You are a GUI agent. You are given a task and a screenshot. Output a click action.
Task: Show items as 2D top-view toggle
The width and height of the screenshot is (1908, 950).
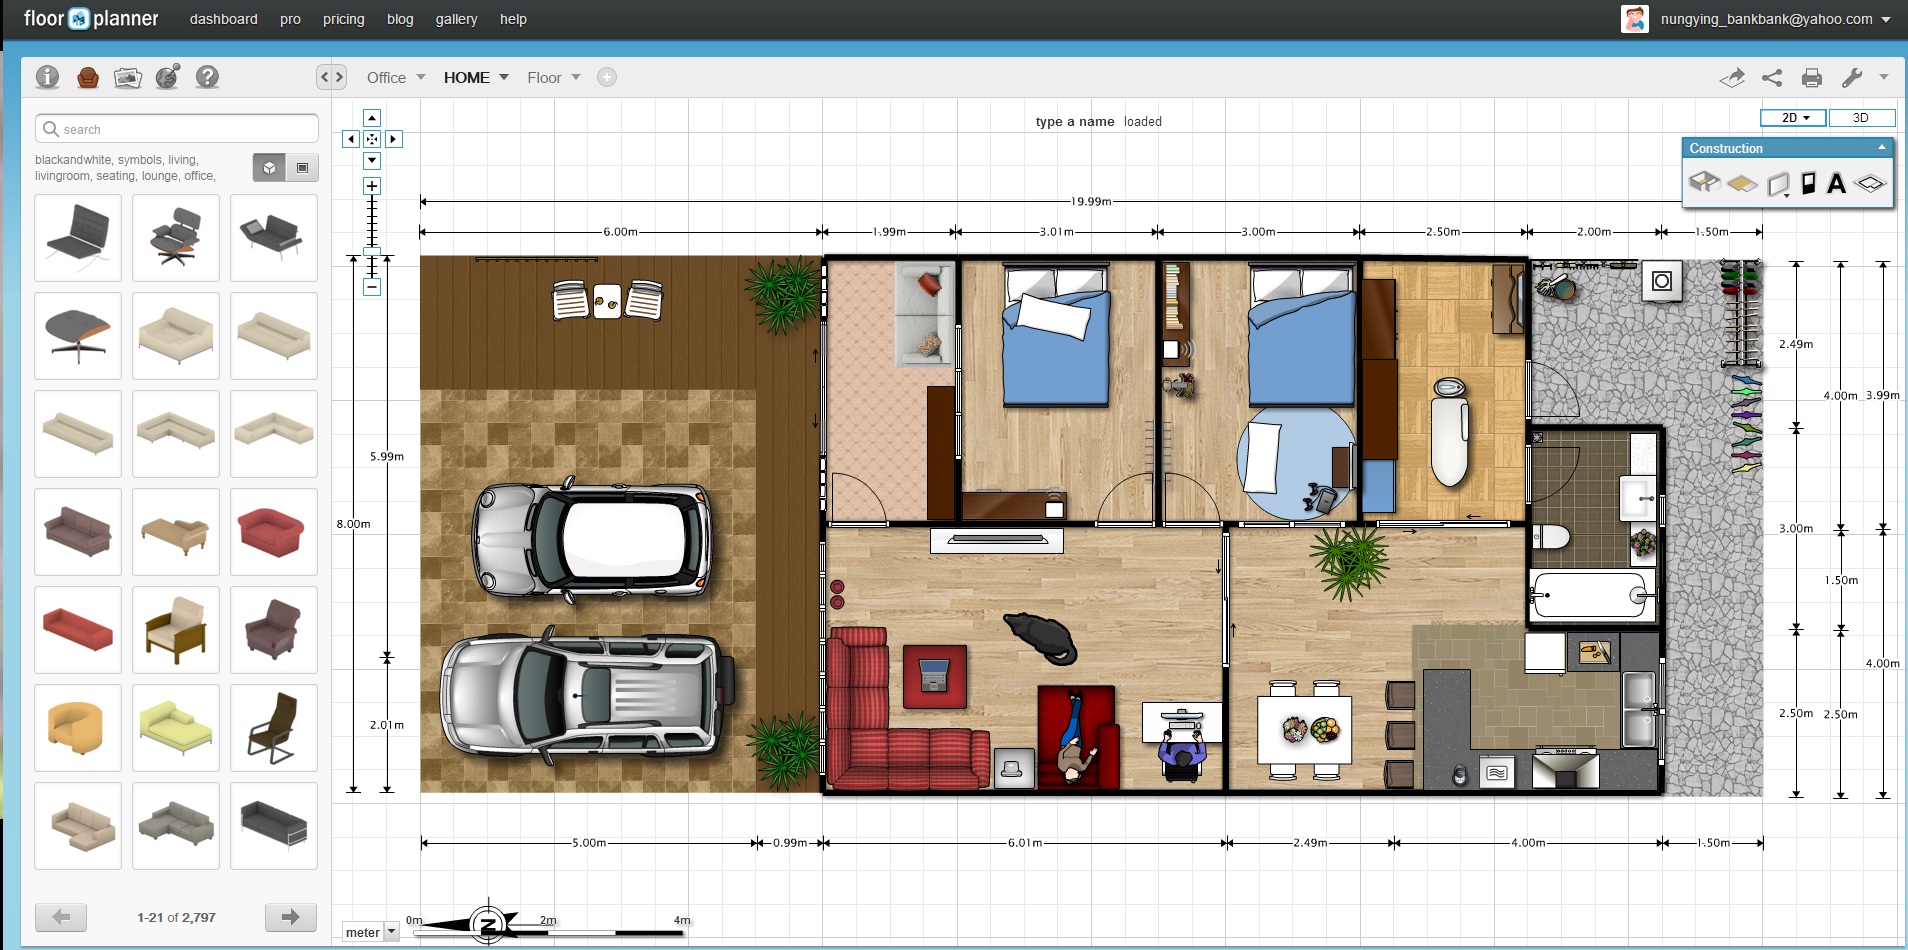(x=302, y=168)
